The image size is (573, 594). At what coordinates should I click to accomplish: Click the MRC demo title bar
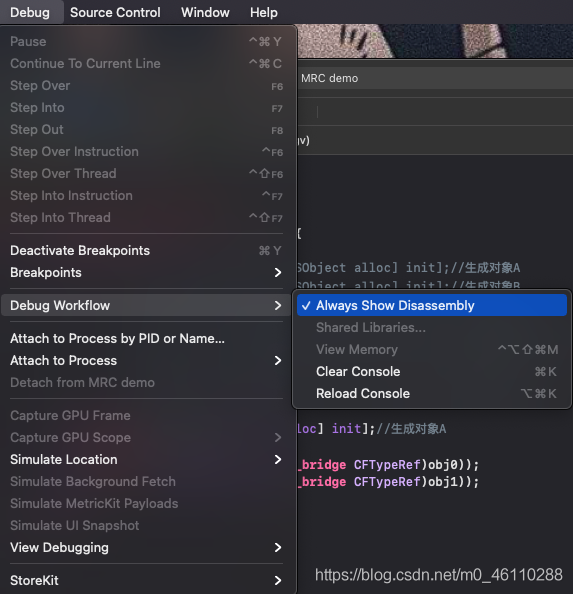(x=435, y=78)
